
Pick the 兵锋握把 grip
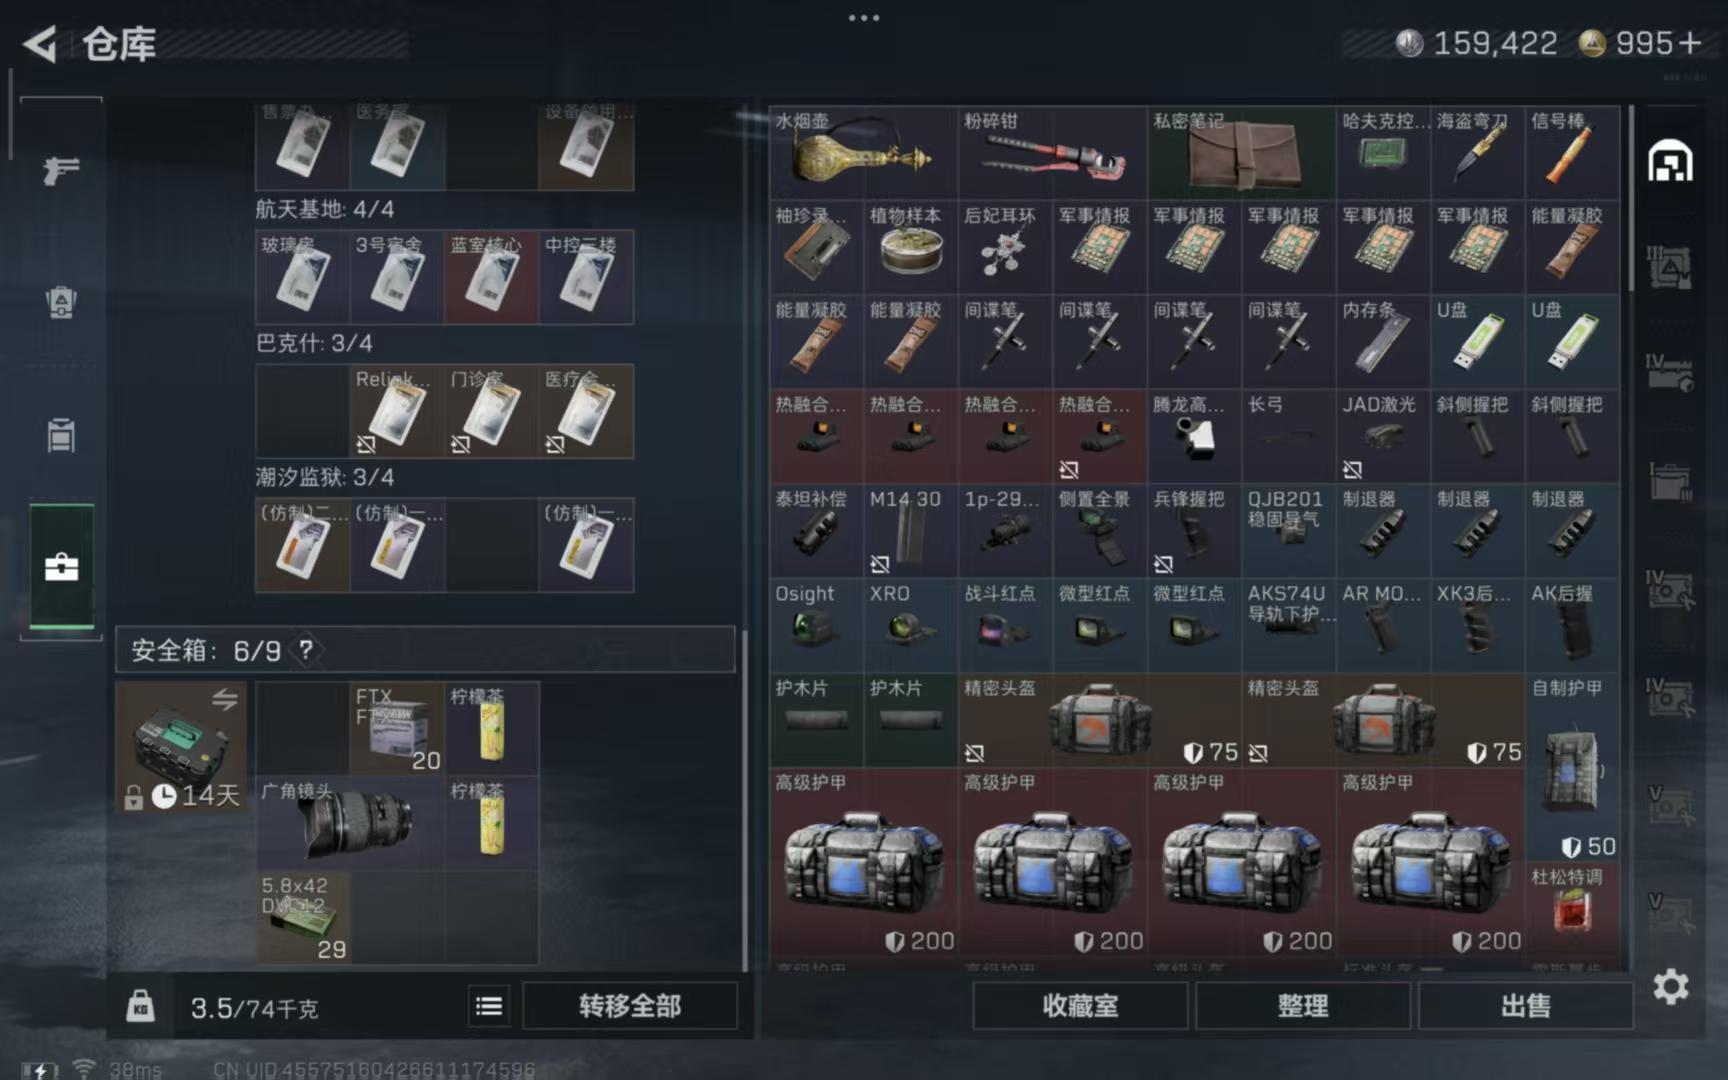1194,530
